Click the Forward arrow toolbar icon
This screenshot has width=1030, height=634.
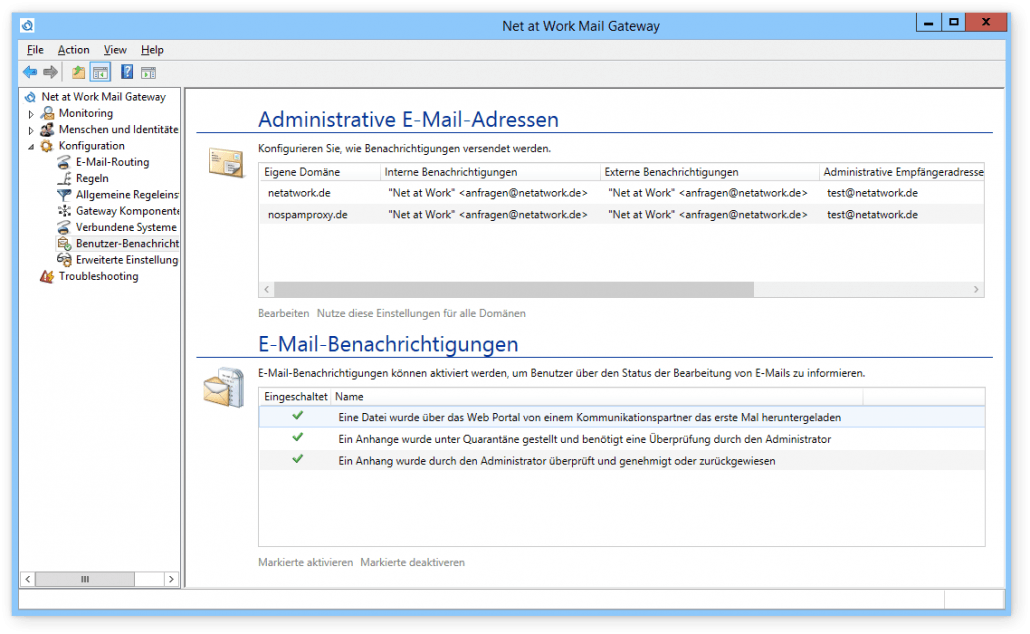pos(51,72)
